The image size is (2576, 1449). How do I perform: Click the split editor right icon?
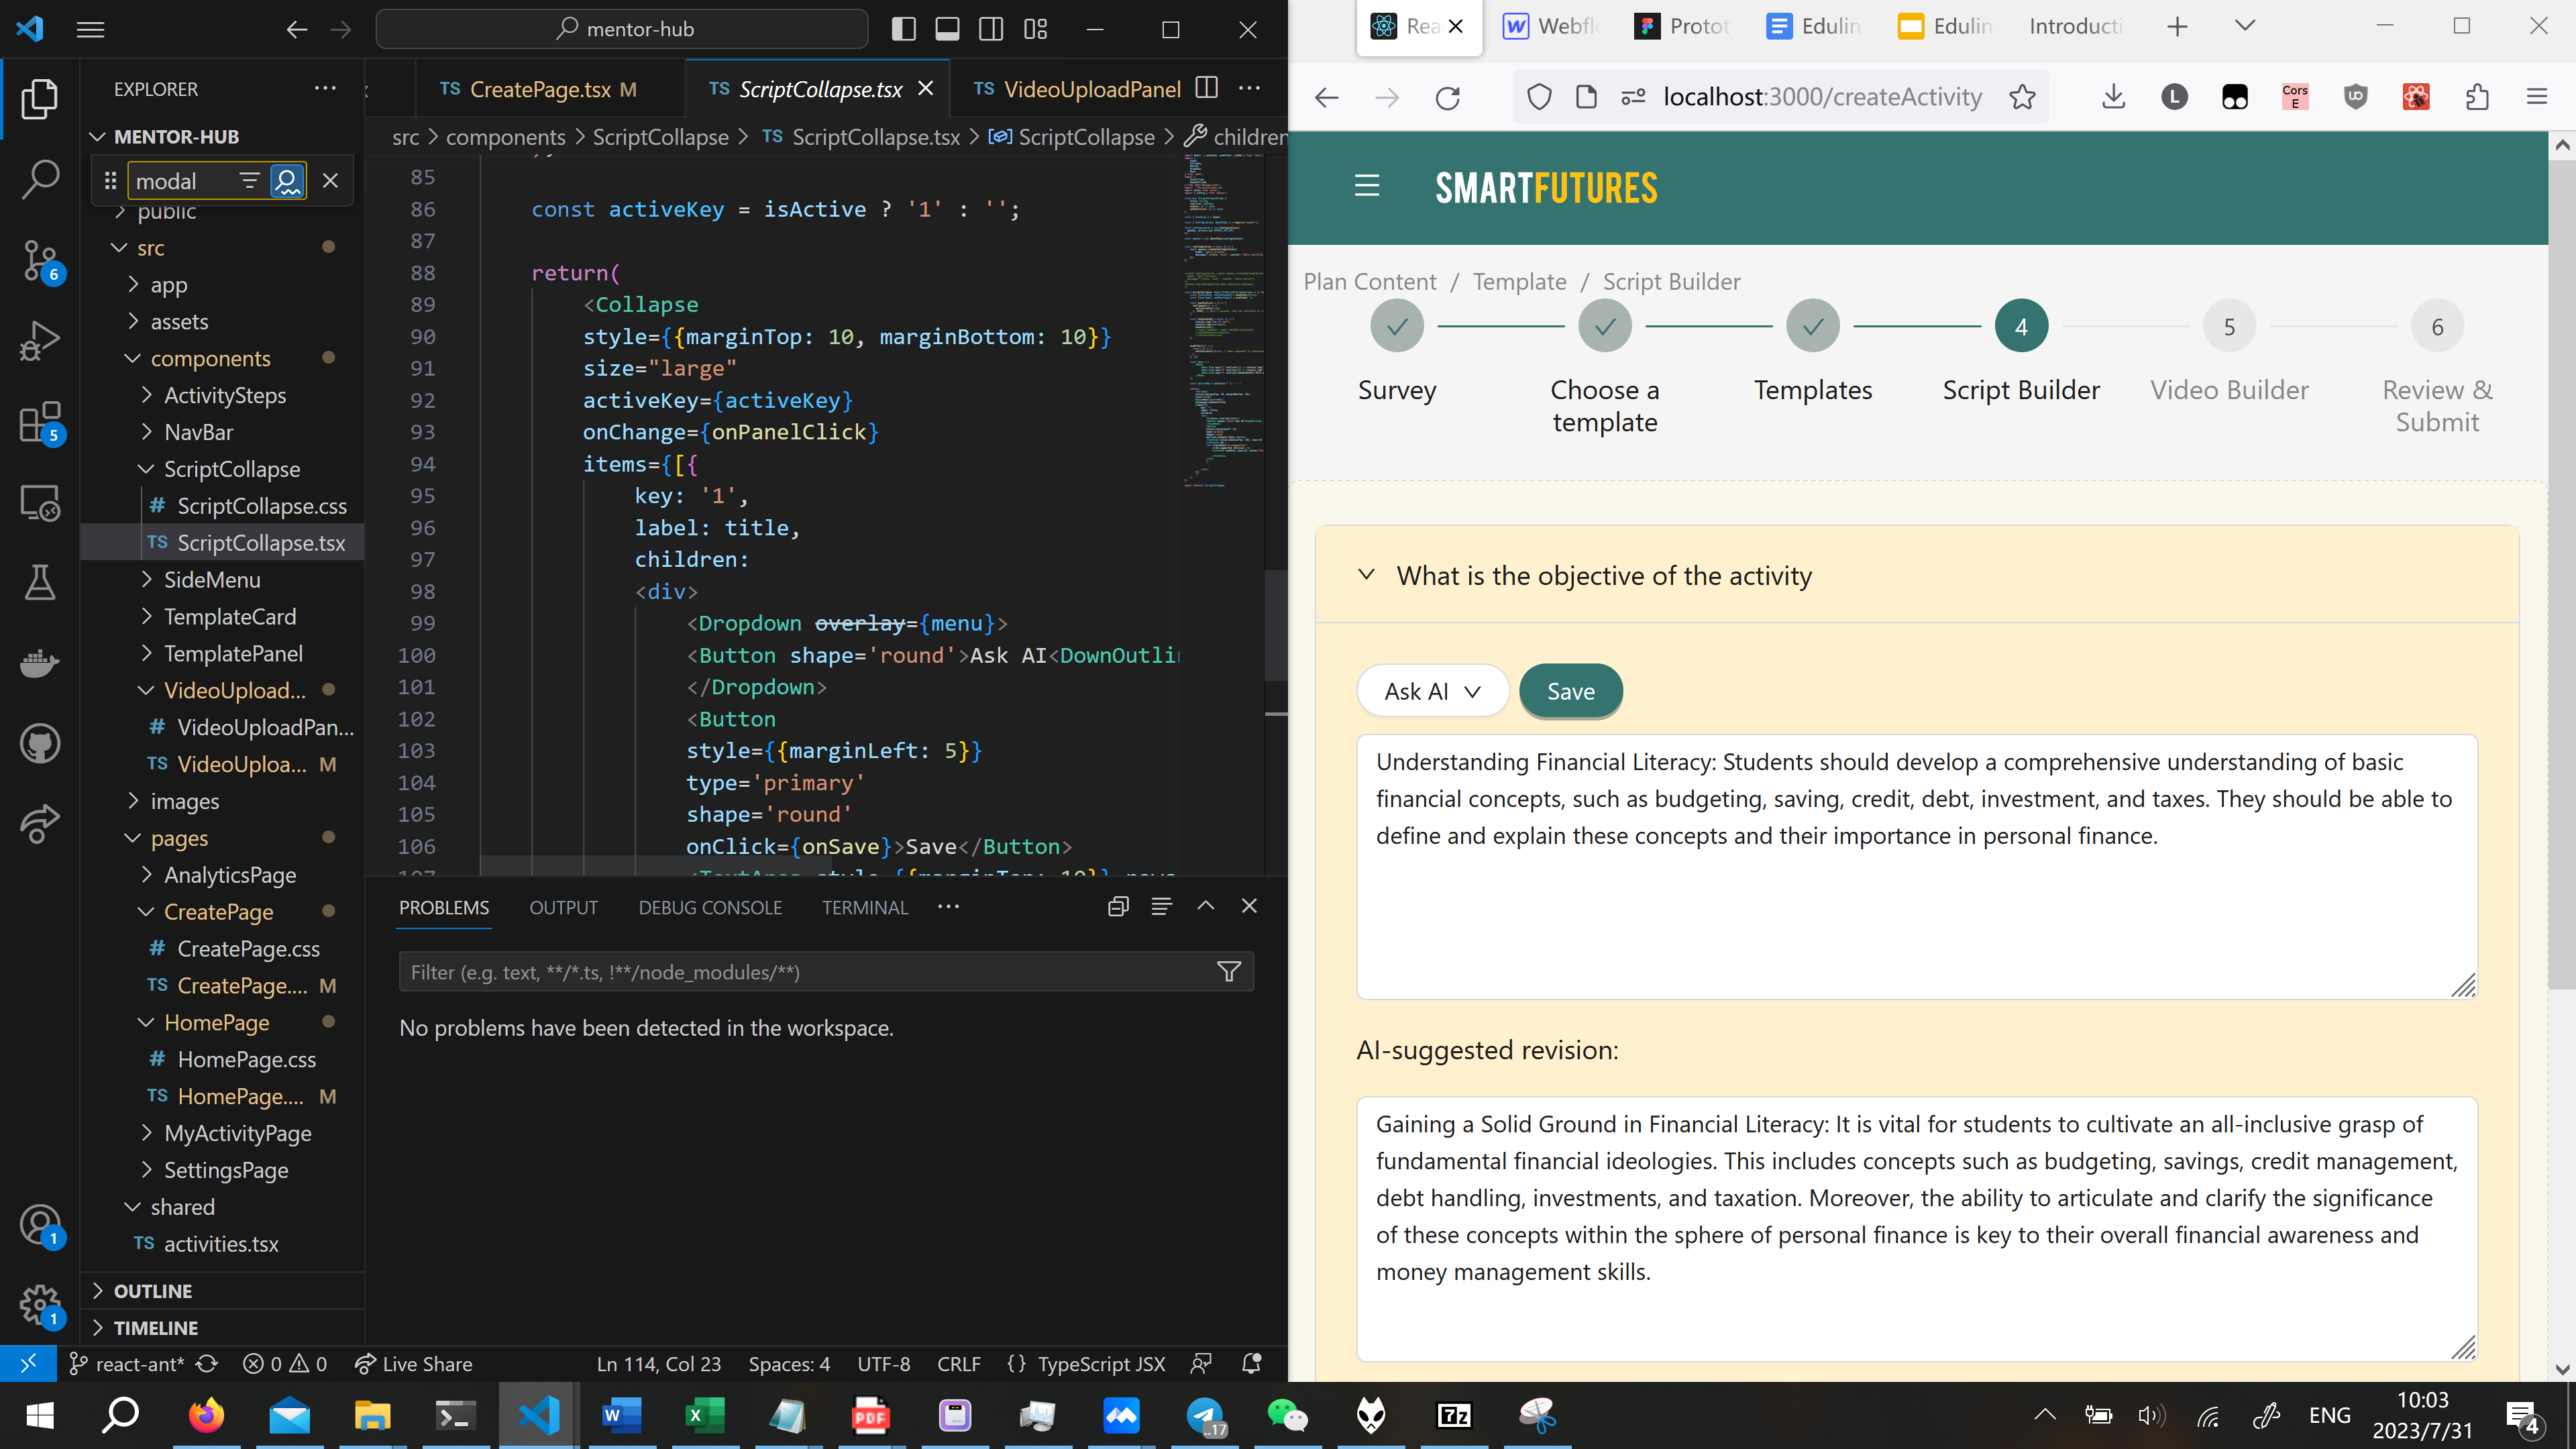point(1207,88)
